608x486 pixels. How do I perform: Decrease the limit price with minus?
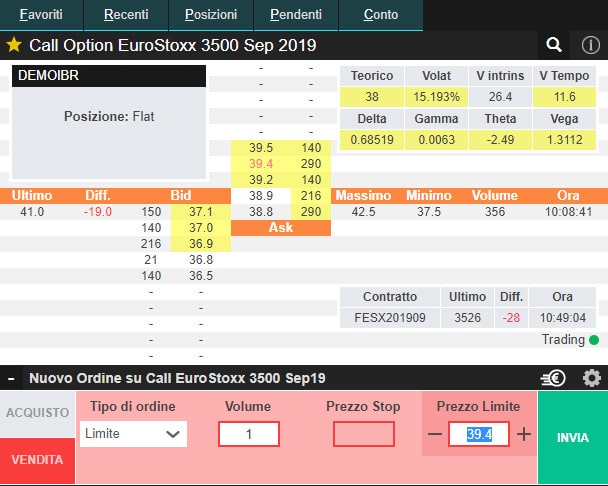(435, 434)
